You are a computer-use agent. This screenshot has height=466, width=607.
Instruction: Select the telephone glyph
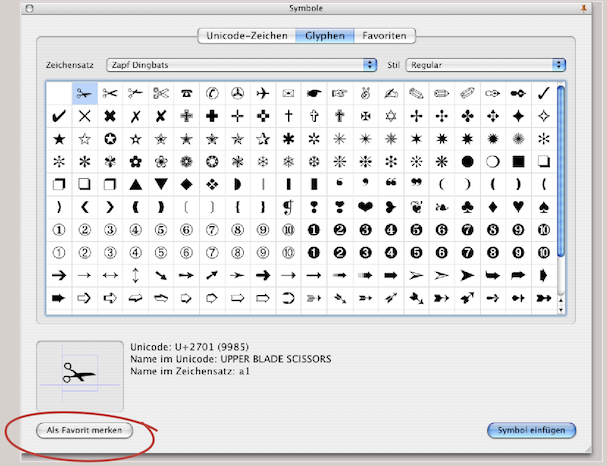pos(186,93)
